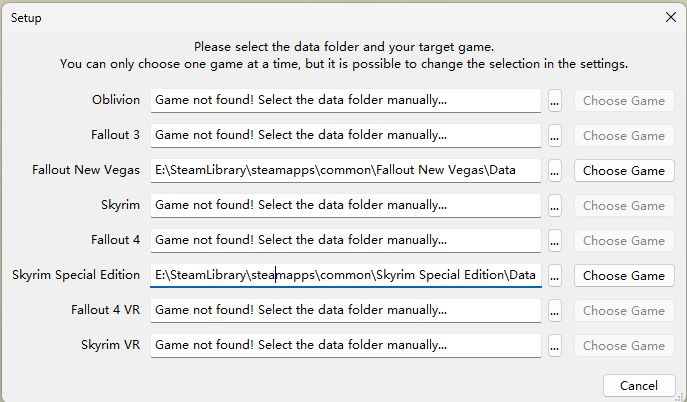
Task: Choose Fallout New Vegas as target game
Action: click(x=623, y=170)
